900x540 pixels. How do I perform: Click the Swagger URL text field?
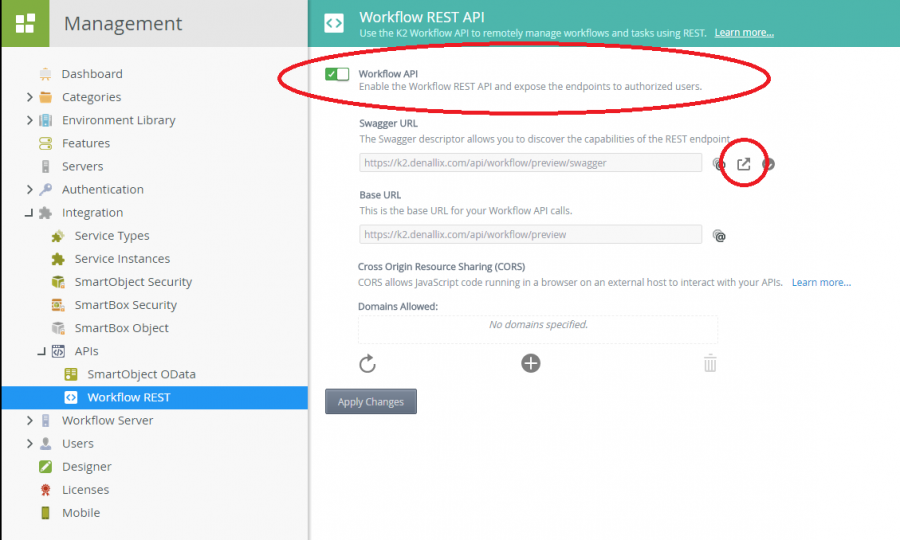530,162
